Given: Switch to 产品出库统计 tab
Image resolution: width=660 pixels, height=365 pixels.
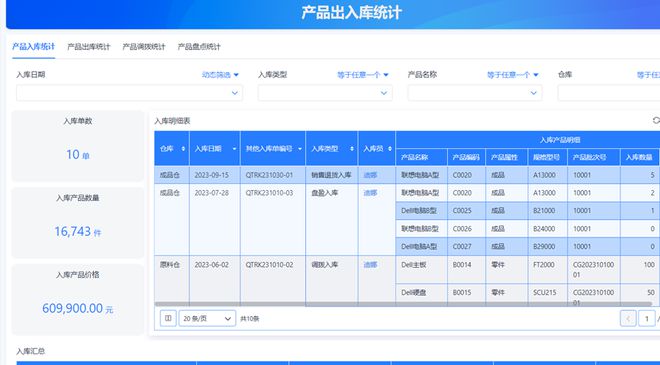Looking at the screenshot, I should pos(88,47).
